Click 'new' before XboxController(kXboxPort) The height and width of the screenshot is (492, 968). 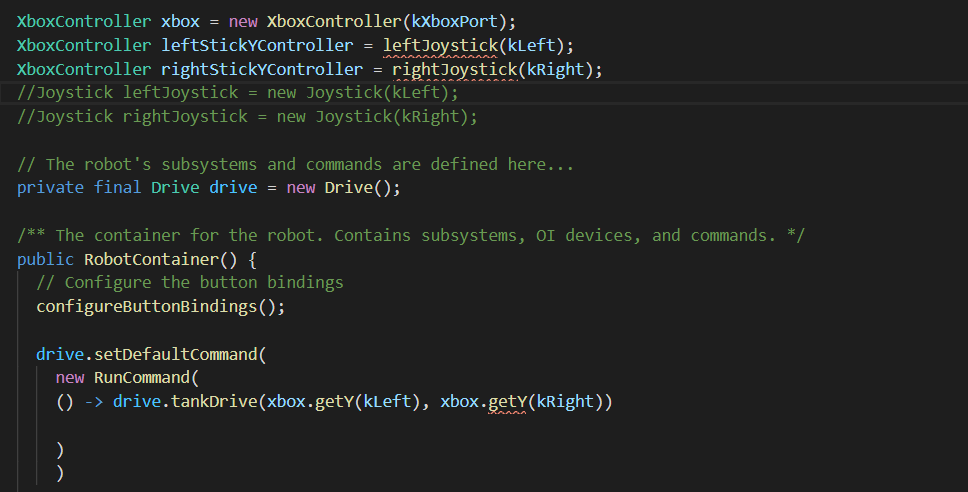[243, 22]
